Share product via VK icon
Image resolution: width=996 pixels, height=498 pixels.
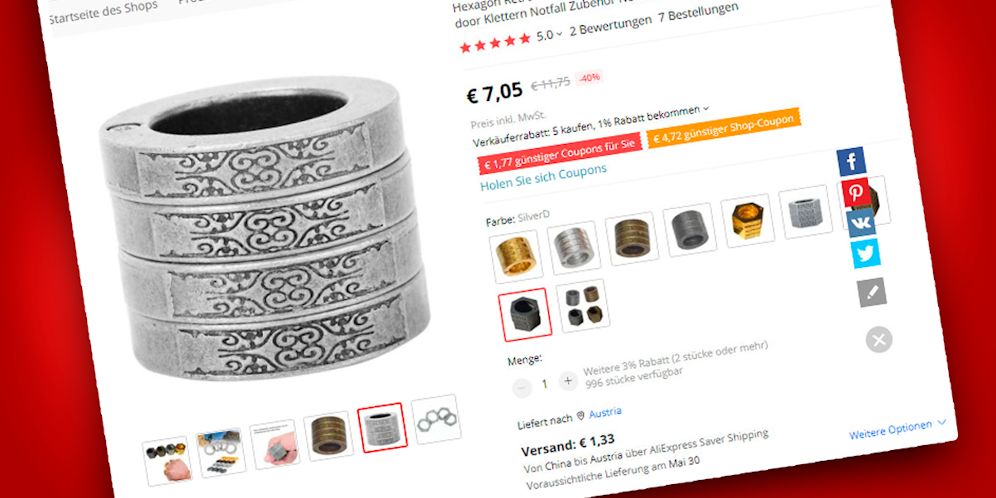(861, 223)
